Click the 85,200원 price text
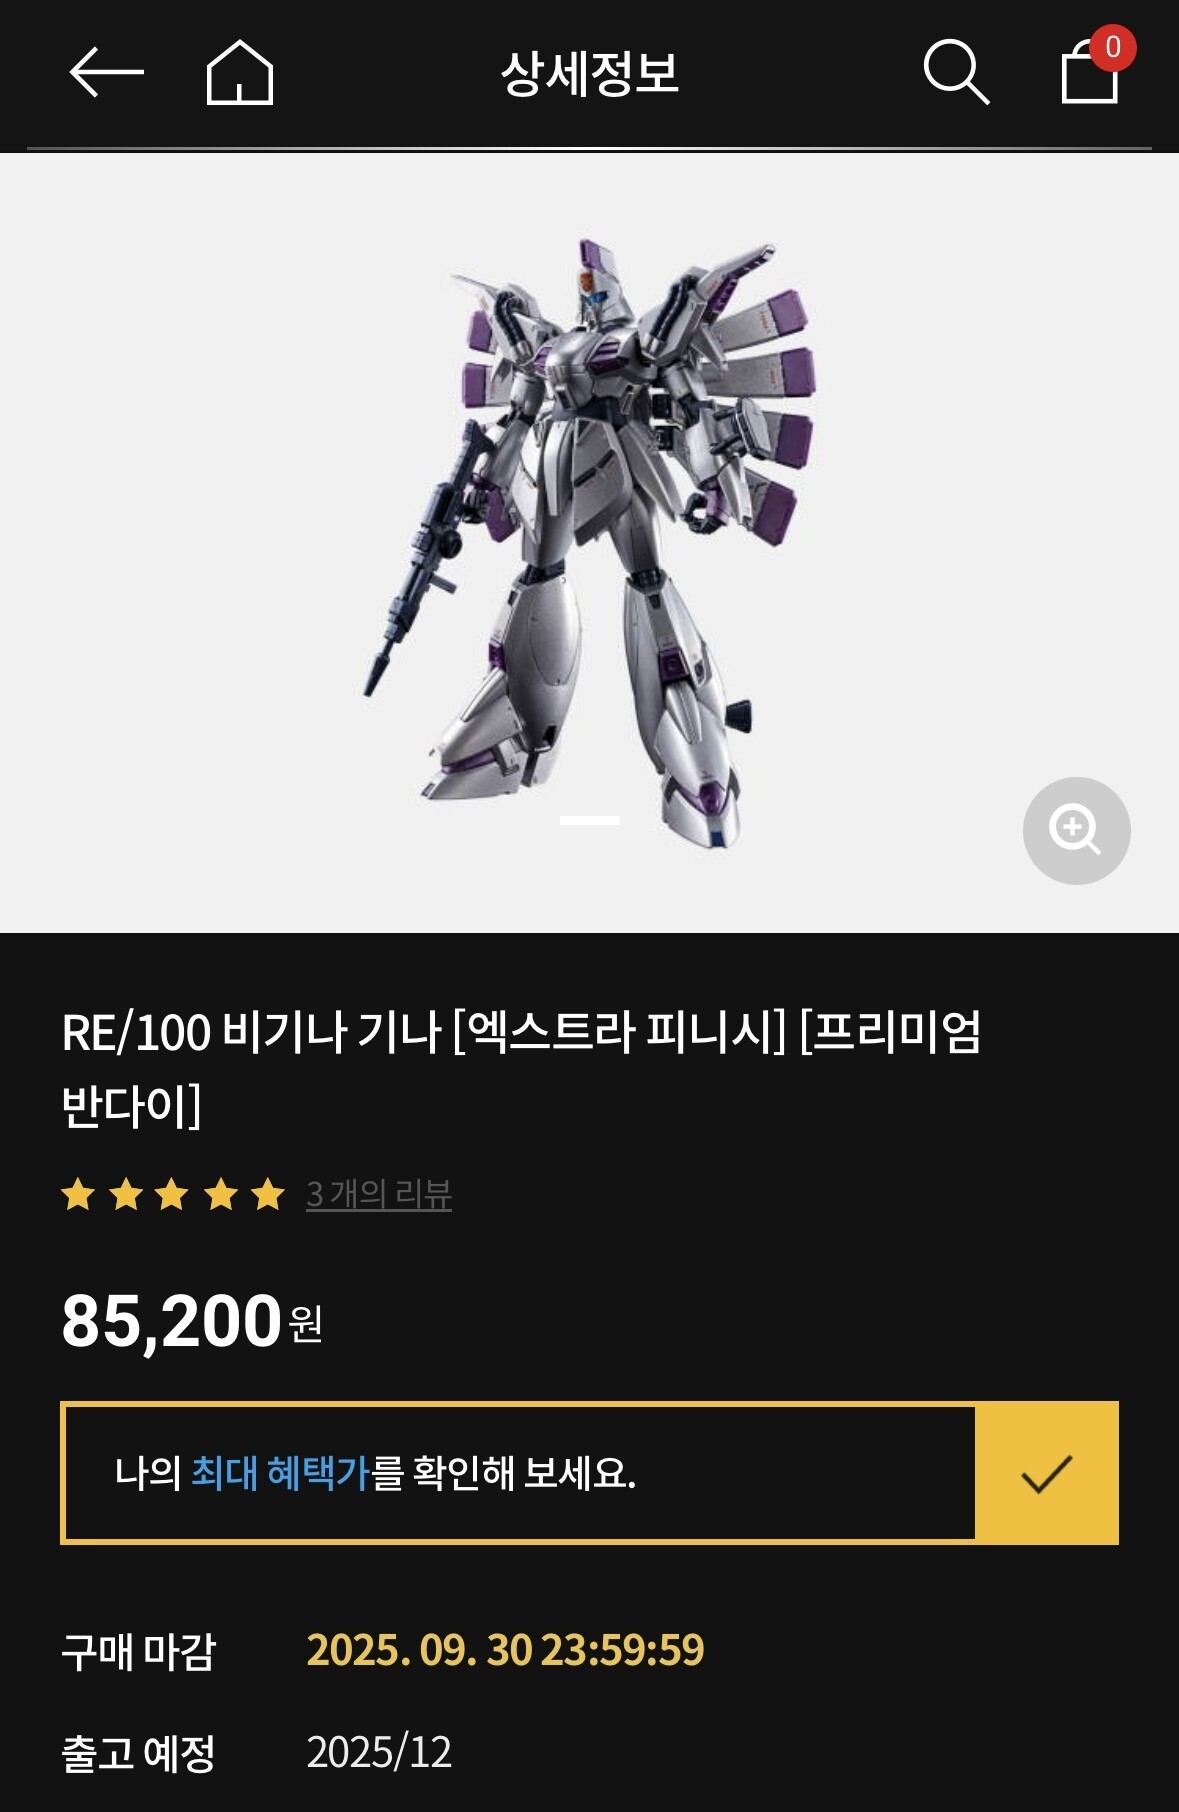 pyautogui.click(x=192, y=1320)
